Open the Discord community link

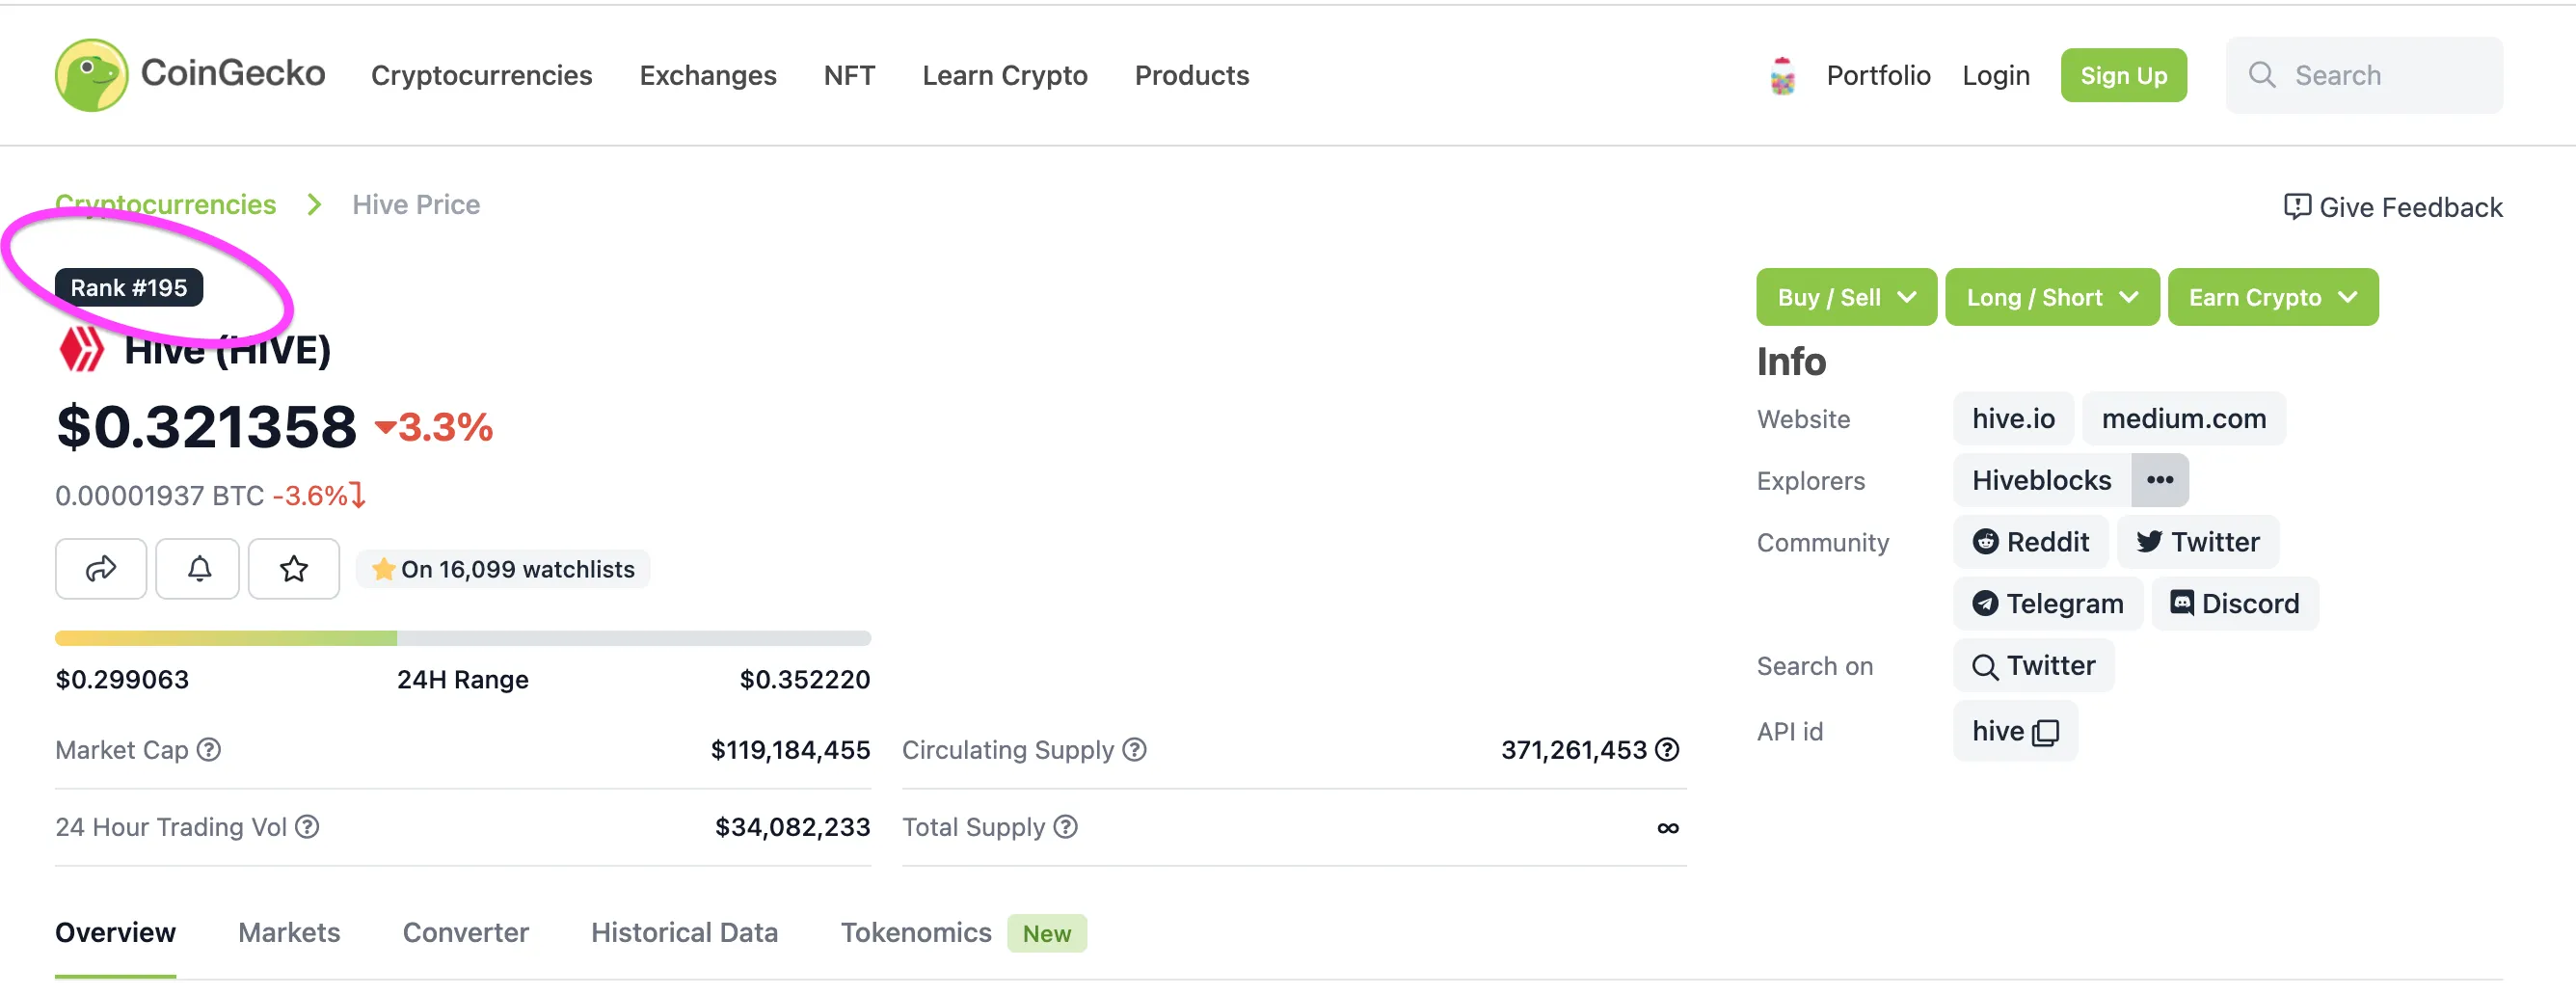(2234, 604)
